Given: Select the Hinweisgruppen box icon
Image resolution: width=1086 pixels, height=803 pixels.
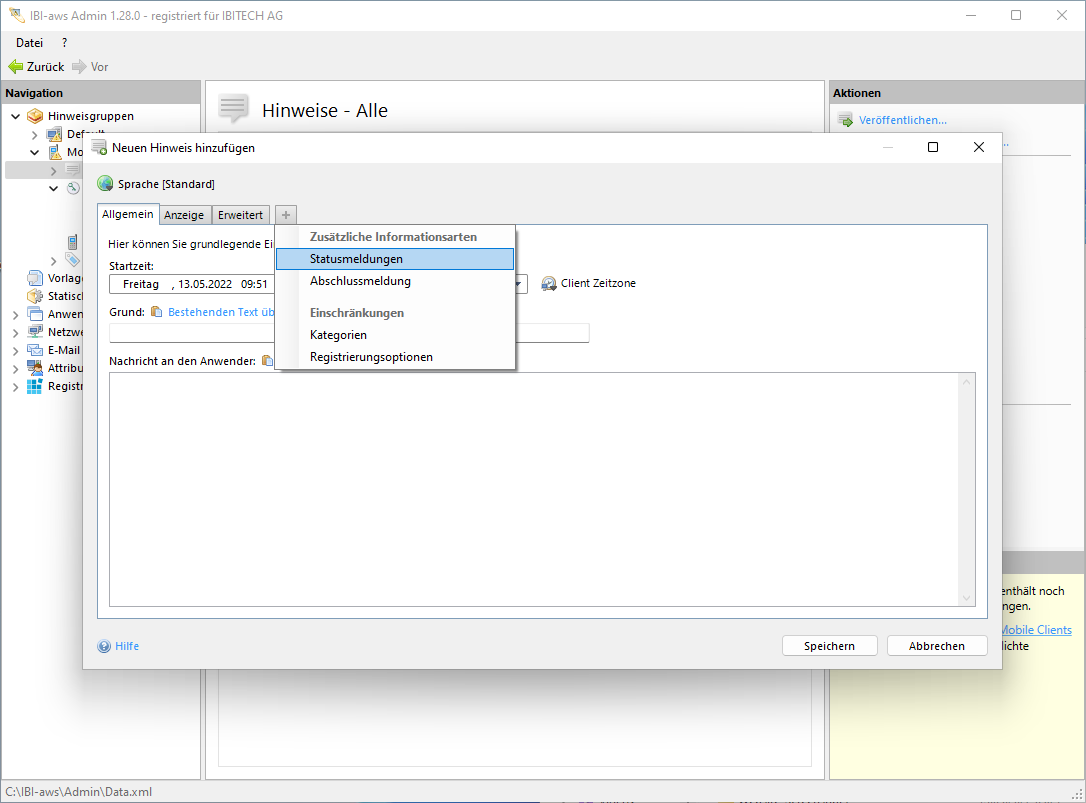Looking at the screenshot, I should [35, 116].
